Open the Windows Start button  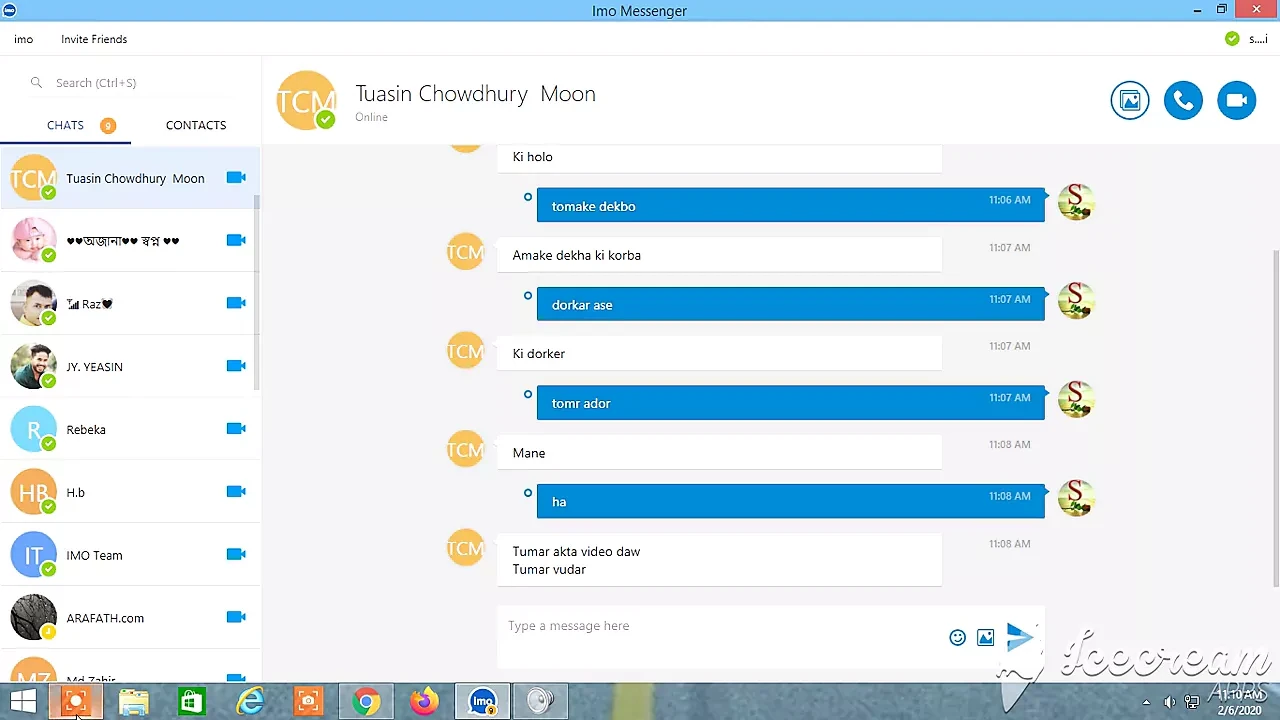23,702
